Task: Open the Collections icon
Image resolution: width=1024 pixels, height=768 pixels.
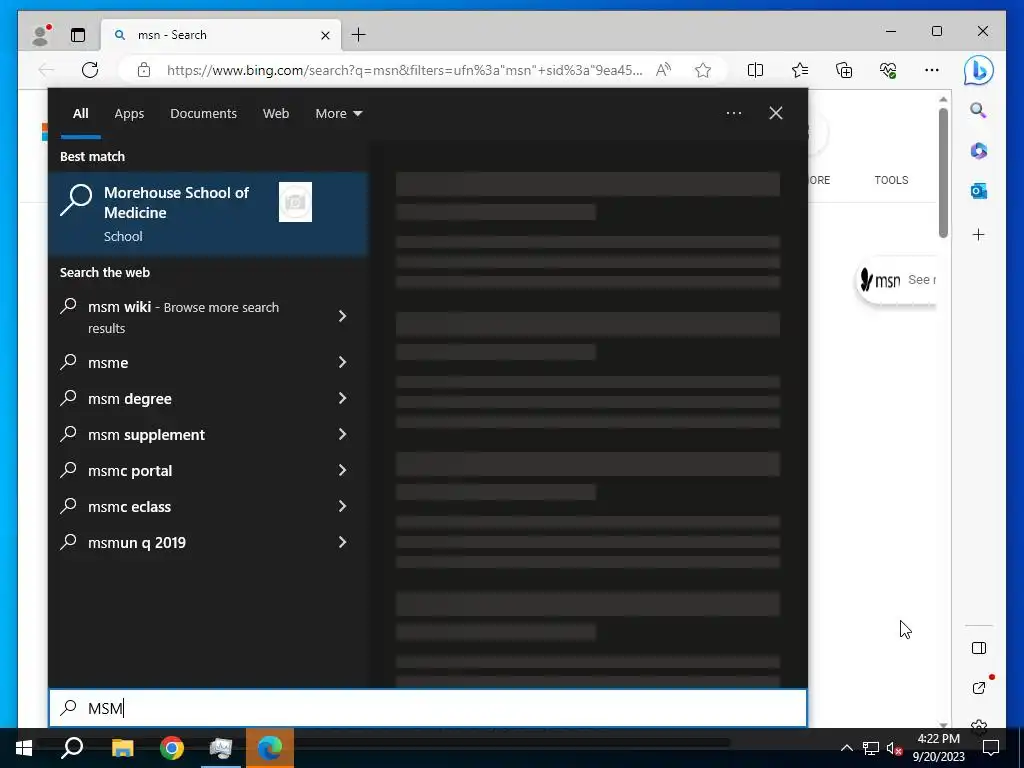Action: [844, 70]
